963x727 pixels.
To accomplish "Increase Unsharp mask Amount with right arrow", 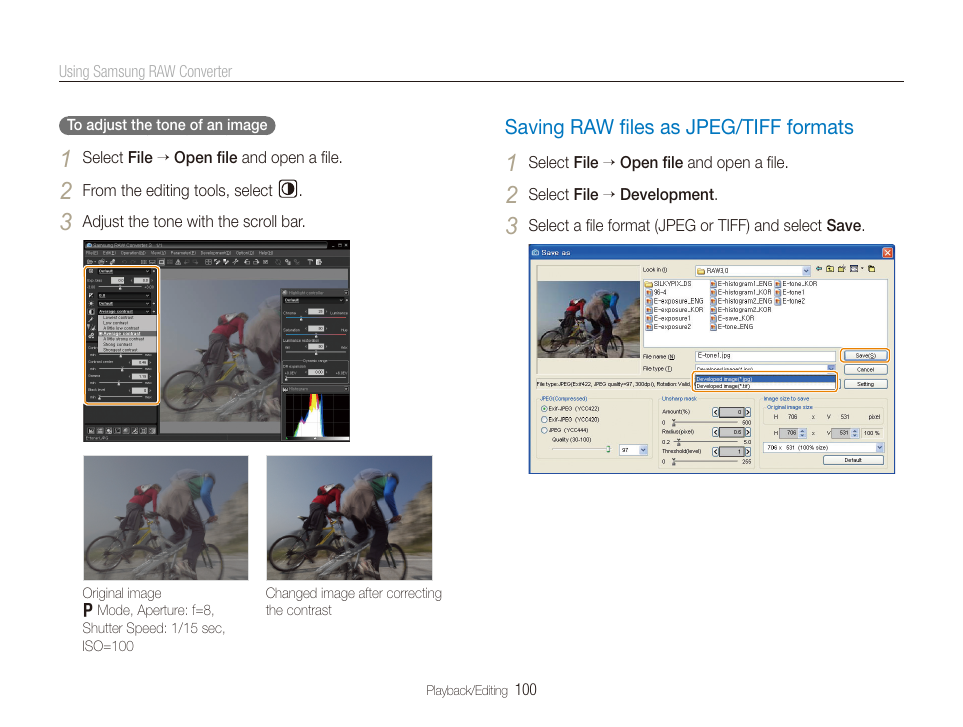I will tap(747, 412).
